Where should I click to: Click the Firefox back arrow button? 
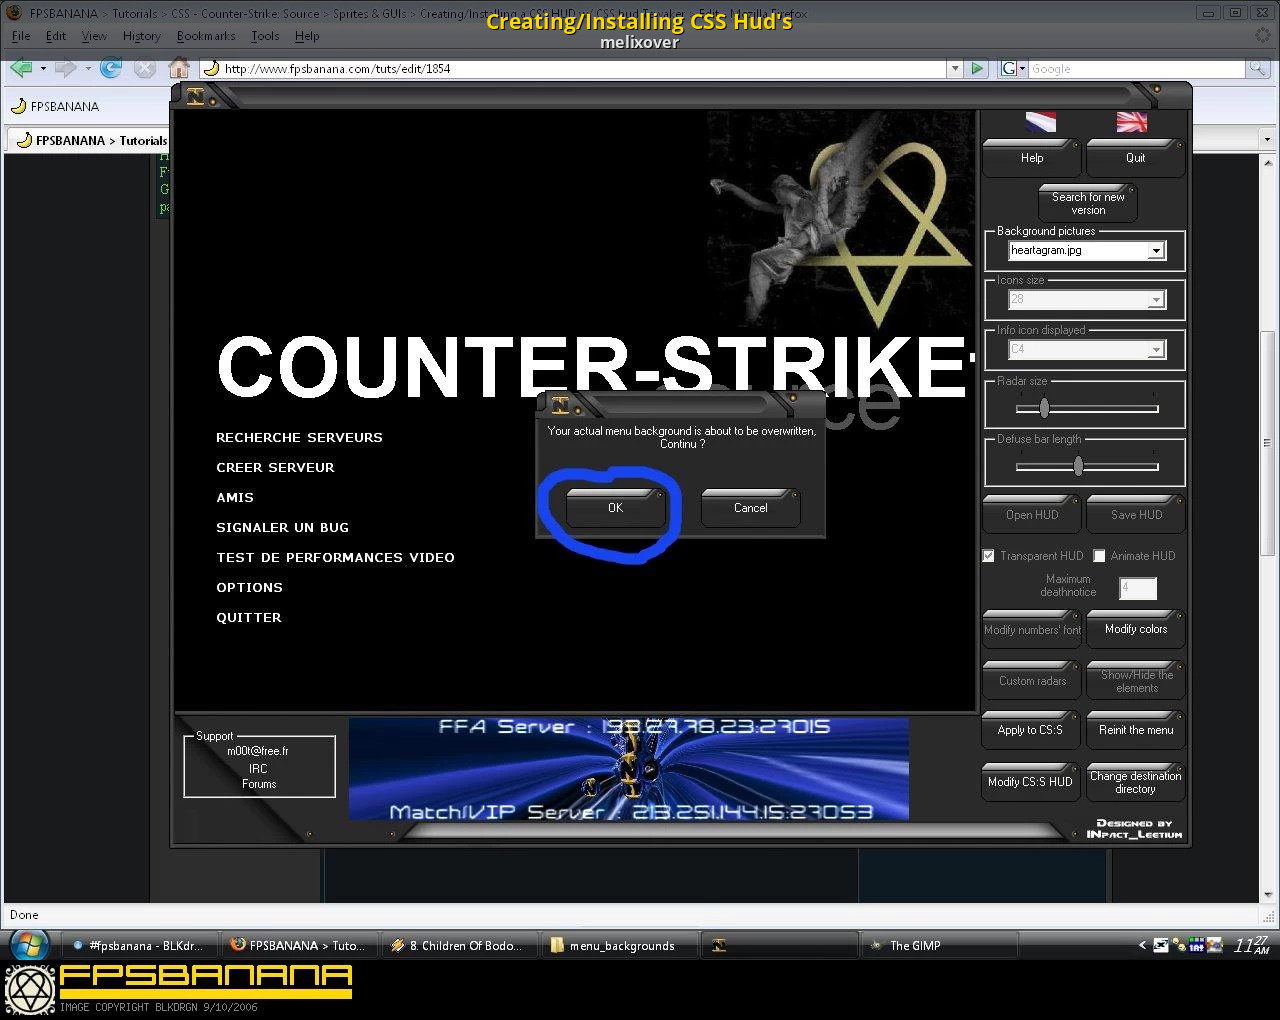coord(21,68)
